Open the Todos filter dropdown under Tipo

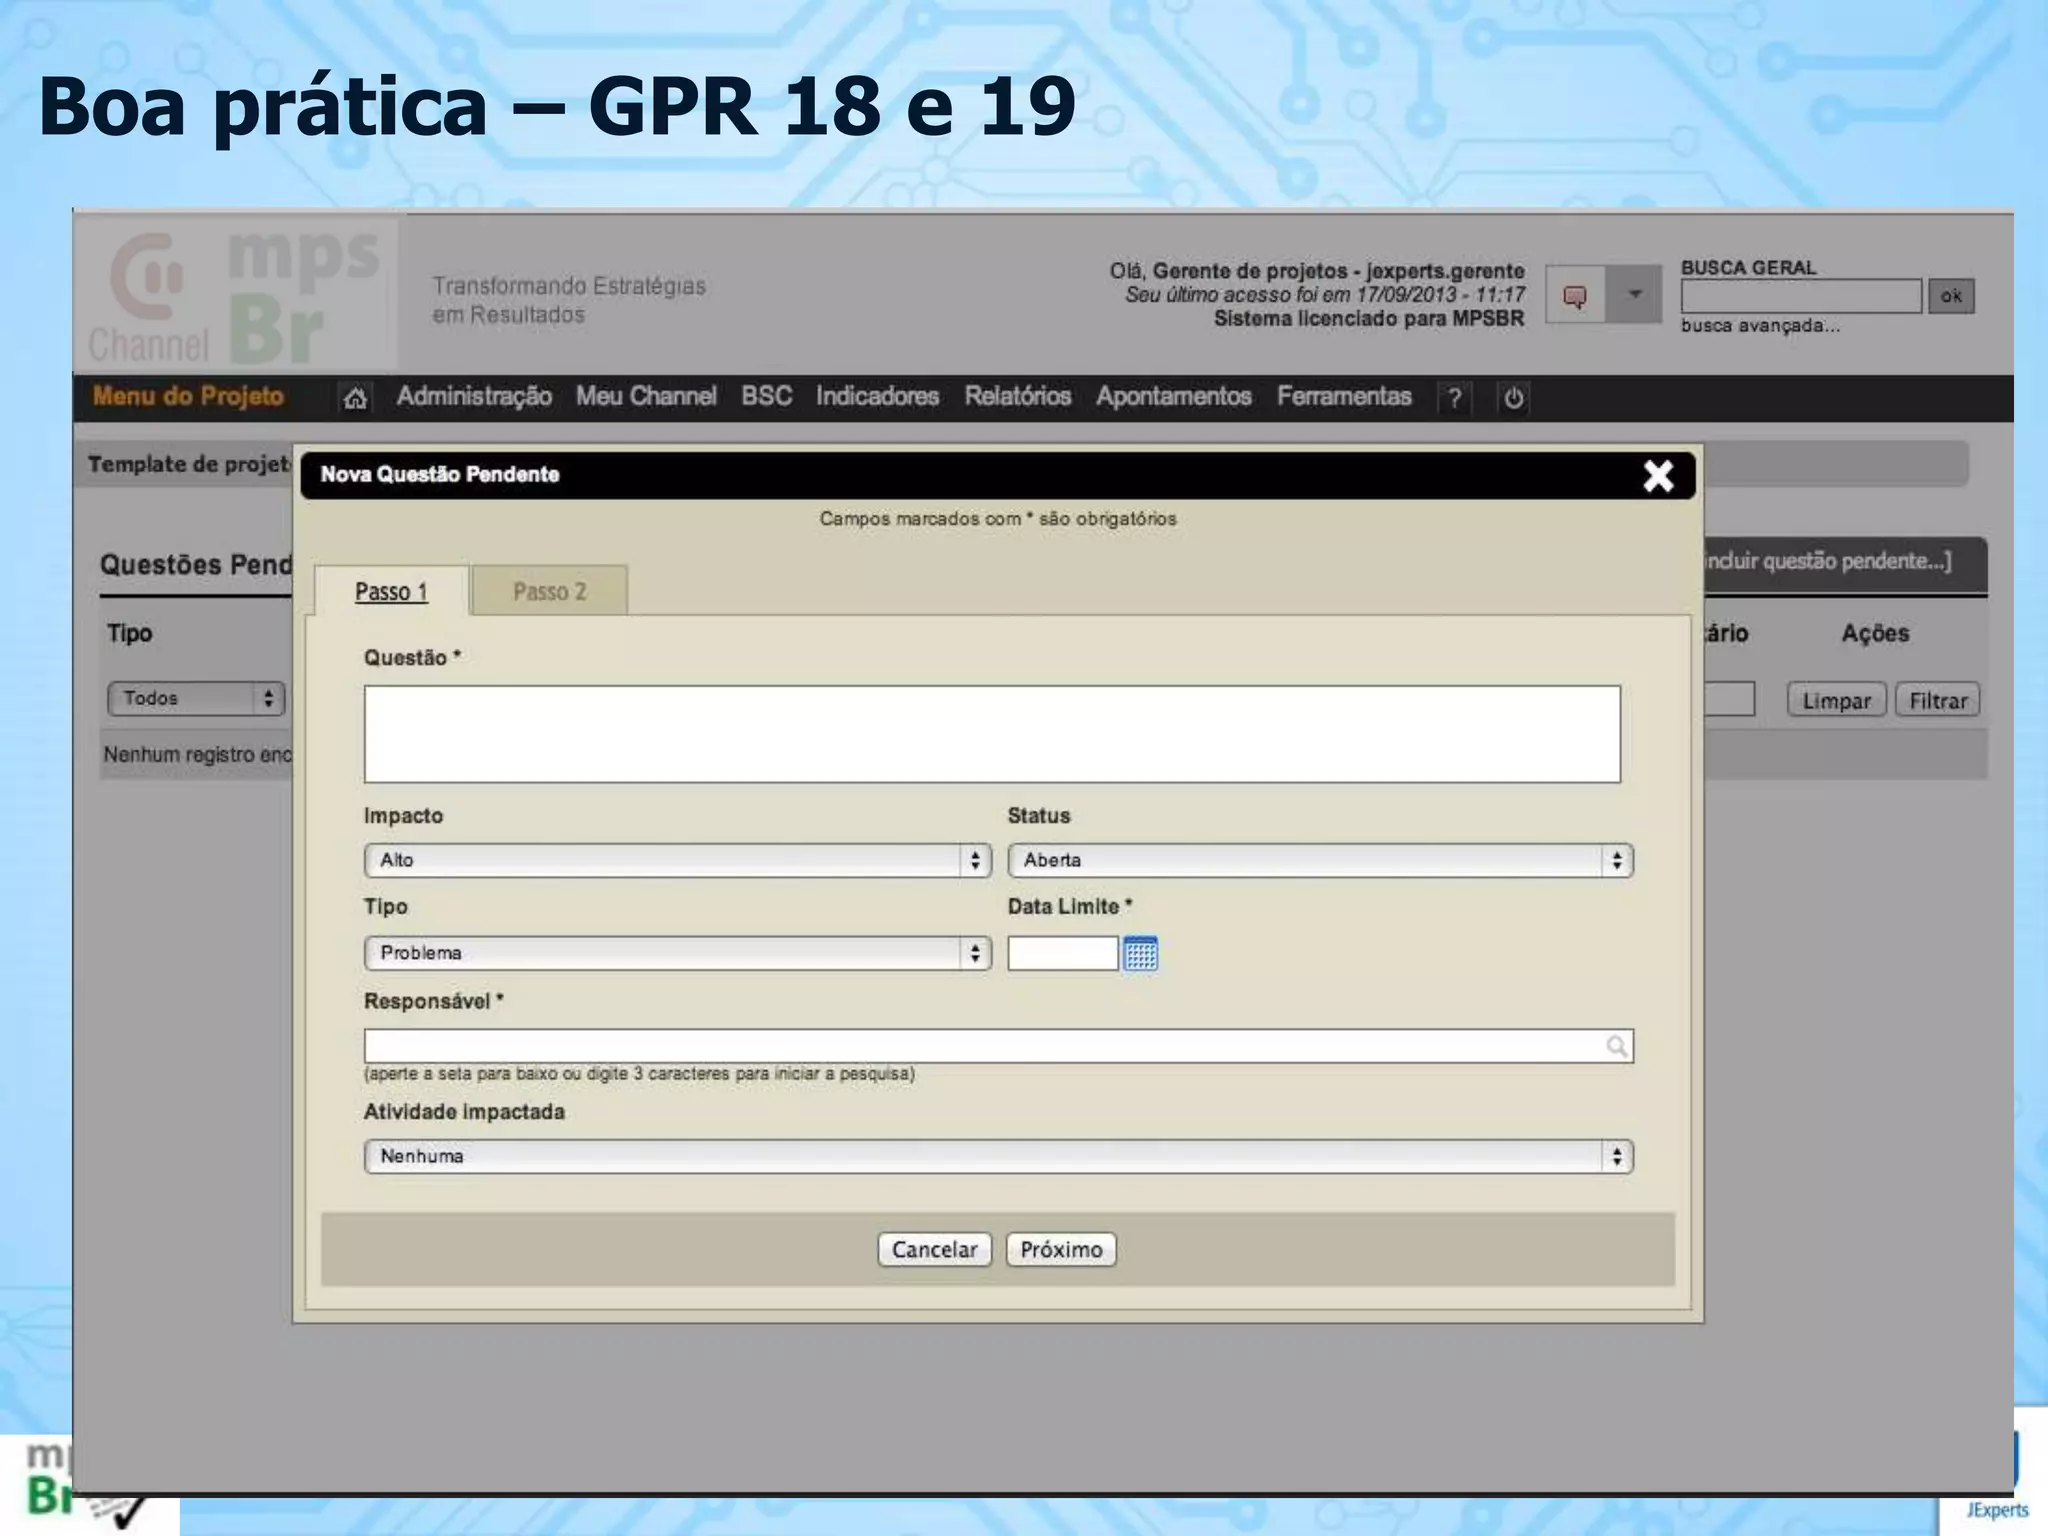(196, 698)
